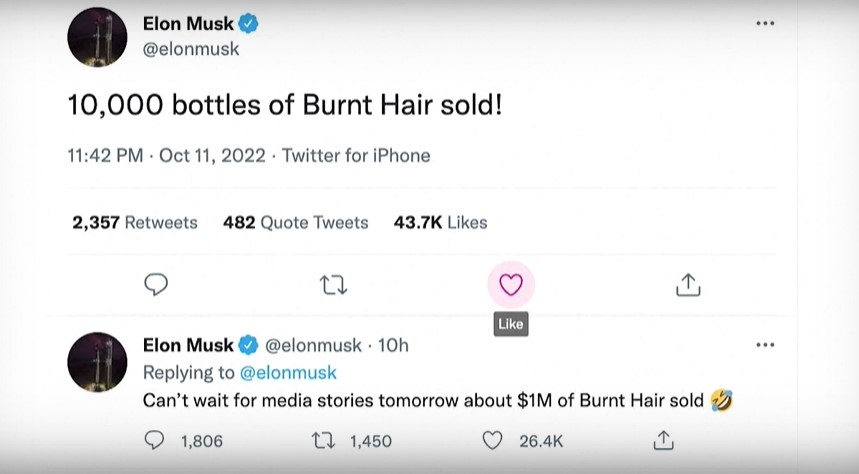This screenshot has height=474, width=859.
Task: Open reply comments on the $1M tweet
Action: click(156, 440)
